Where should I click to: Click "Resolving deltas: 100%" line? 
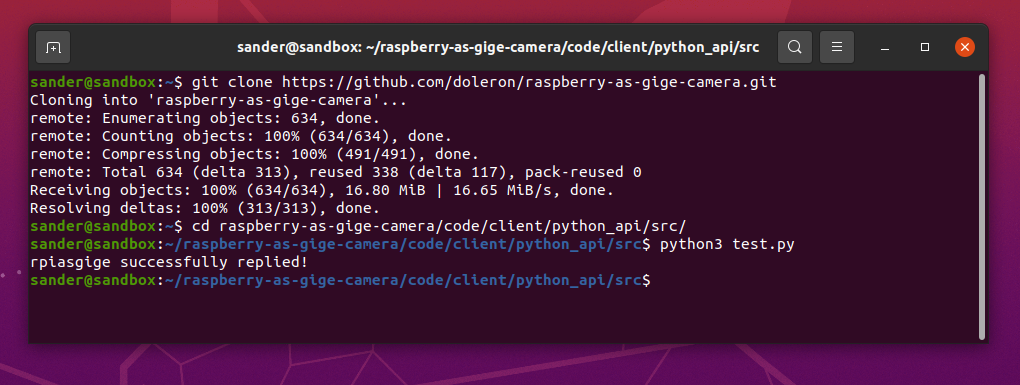pos(205,209)
